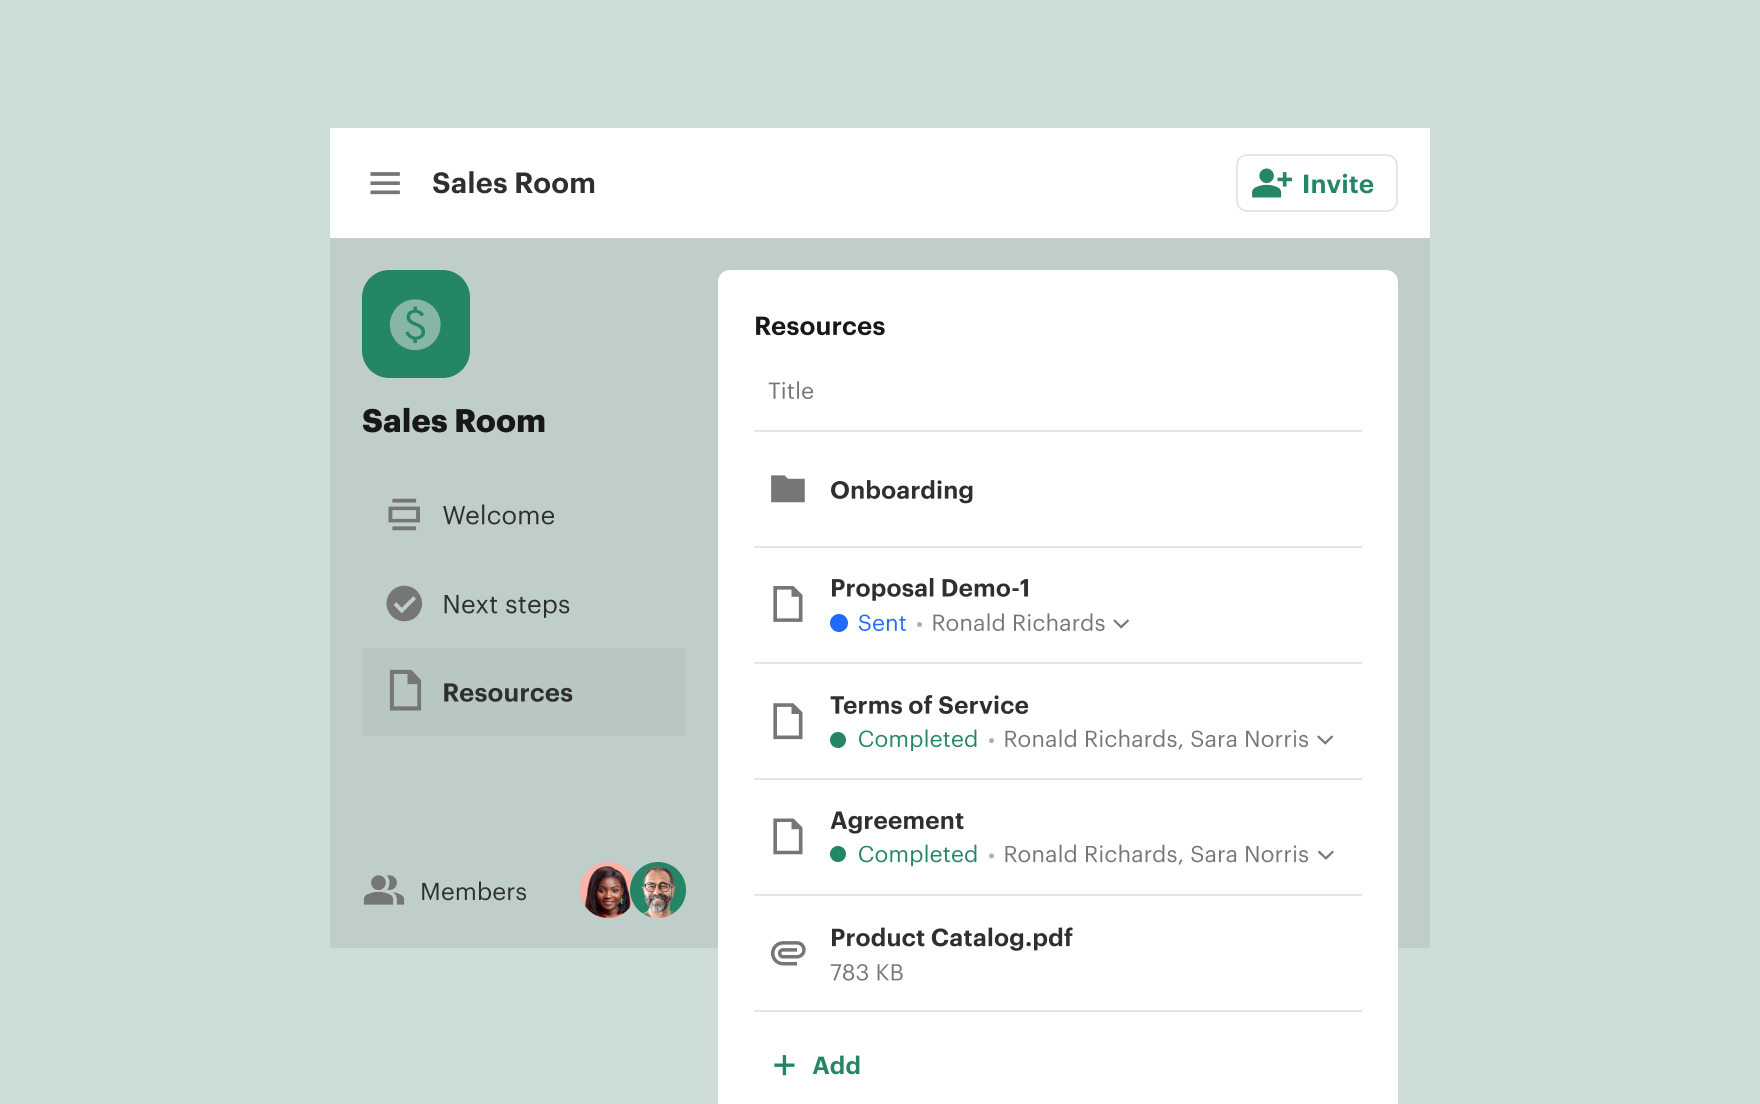Click Ronald Richards under Proposal Demo-1
Image resolution: width=1760 pixels, height=1104 pixels.
pos(1018,623)
